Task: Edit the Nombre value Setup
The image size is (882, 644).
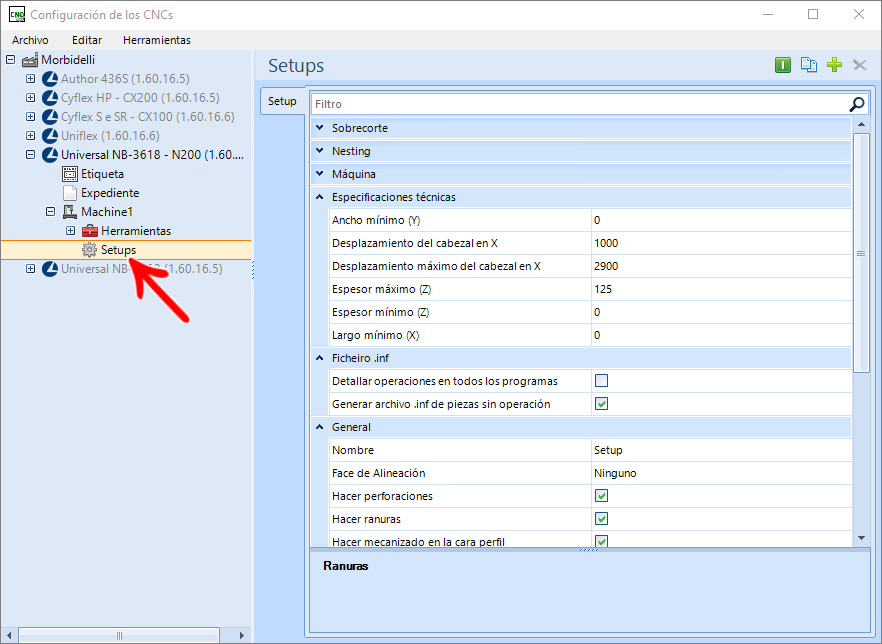Action: pos(721,450)
